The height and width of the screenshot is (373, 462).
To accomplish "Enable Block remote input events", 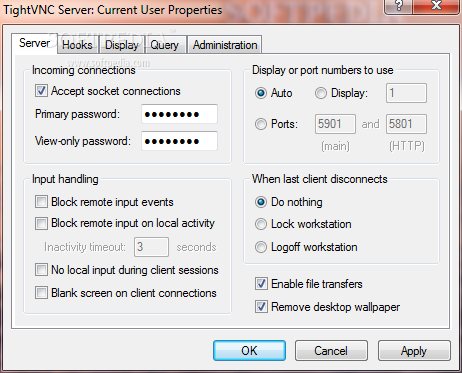I will (41, 202).
